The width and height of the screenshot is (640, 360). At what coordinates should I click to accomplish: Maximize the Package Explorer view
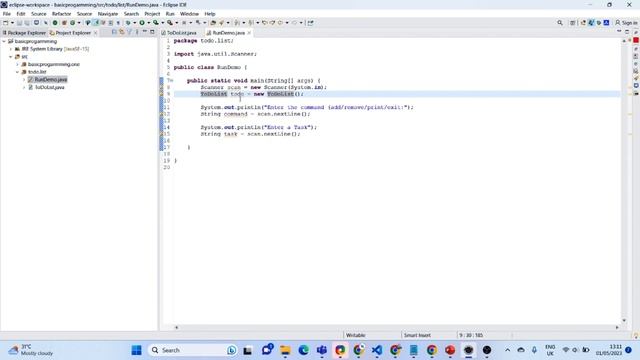152,32
